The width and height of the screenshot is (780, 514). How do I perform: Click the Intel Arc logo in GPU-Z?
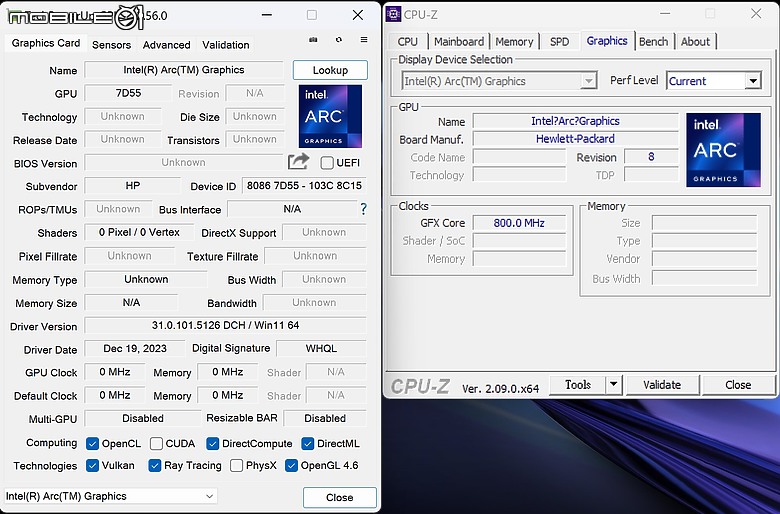[x=330, y=116]
